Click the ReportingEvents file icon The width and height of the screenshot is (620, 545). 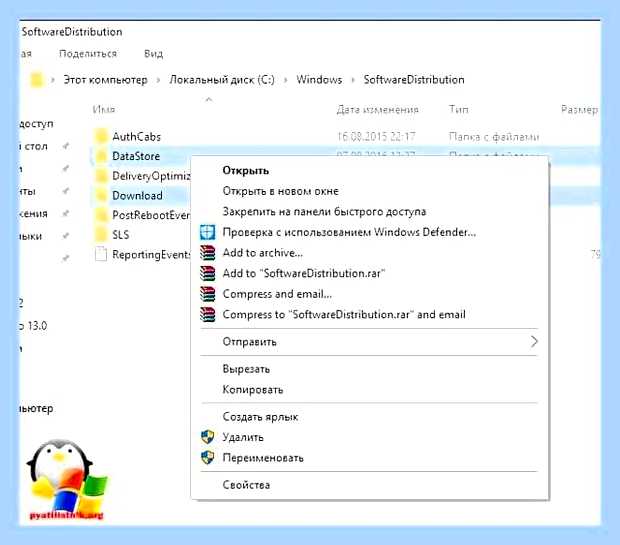coord(101,254)
